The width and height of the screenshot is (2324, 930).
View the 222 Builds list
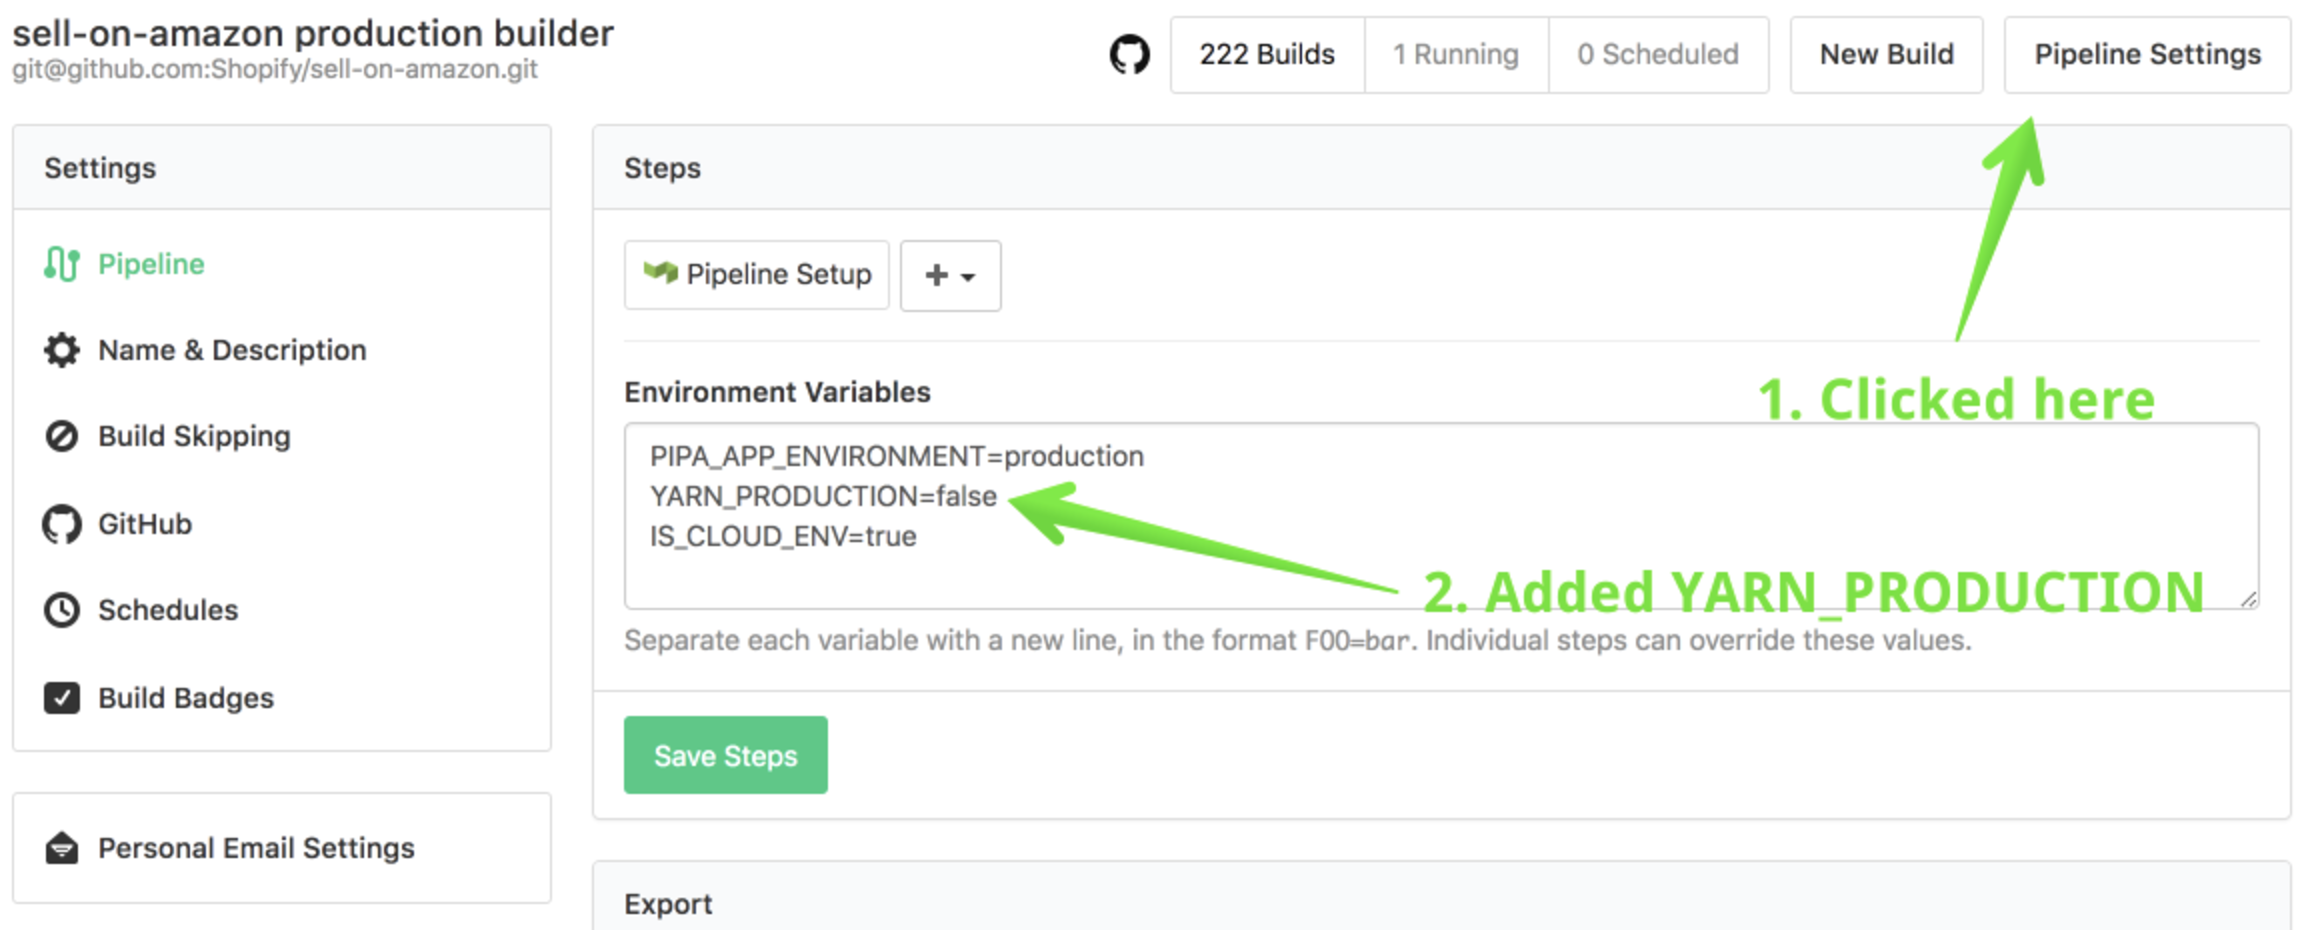pyautogui.click(x=1267, y=54)
